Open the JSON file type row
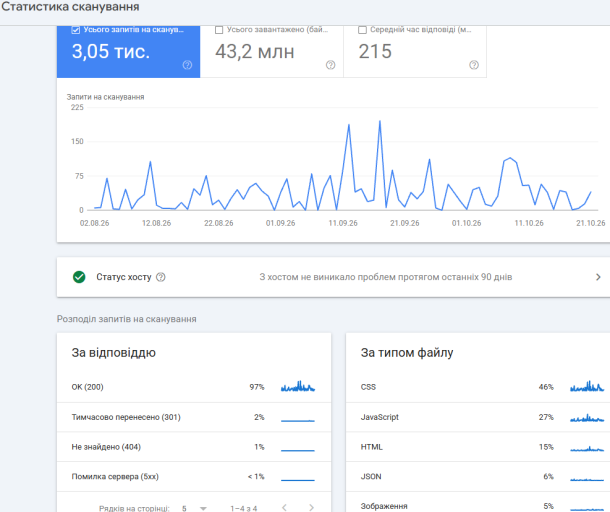 click(478, 477)
